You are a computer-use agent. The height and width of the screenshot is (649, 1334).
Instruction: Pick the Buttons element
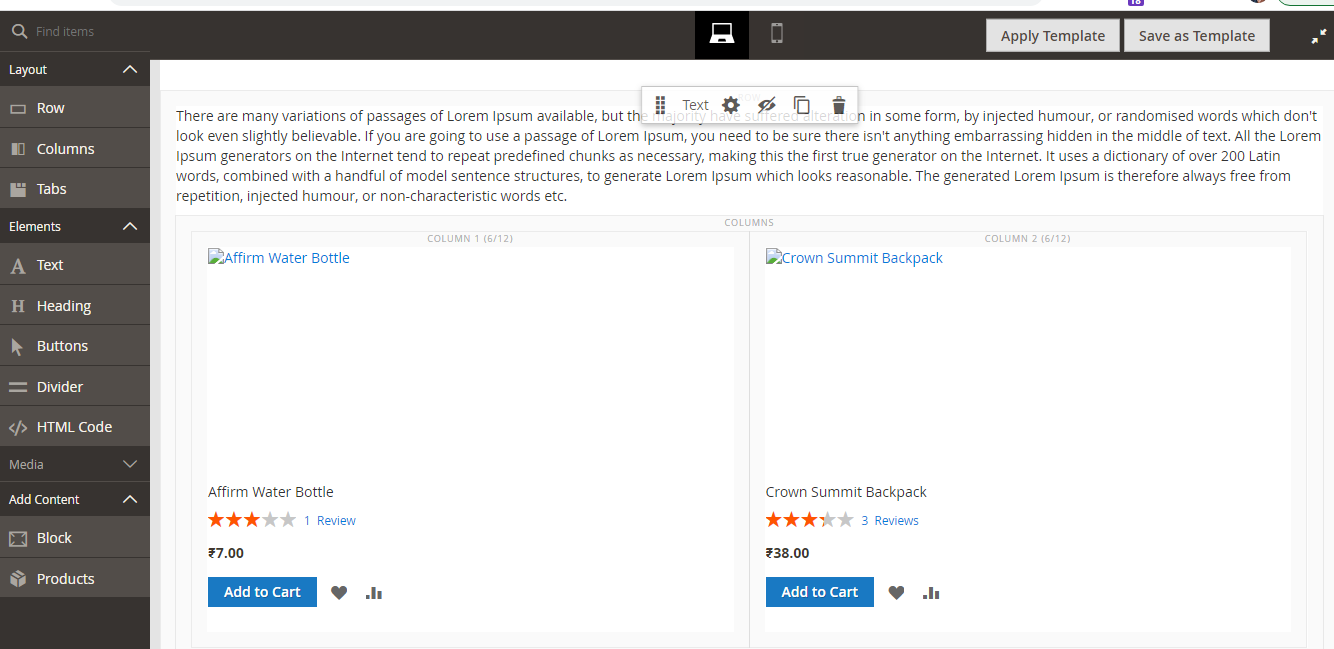point(75,345)
